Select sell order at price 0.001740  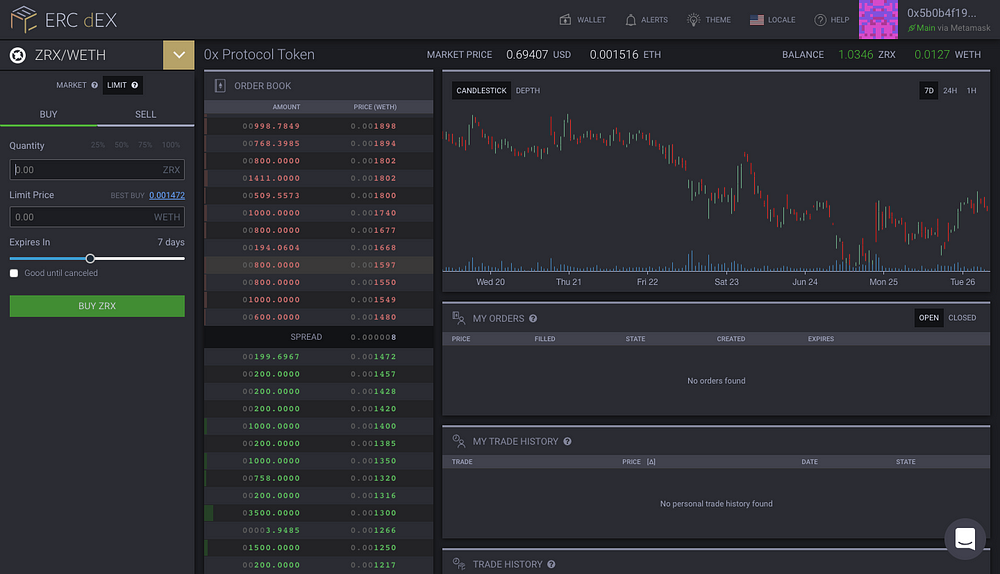(318, 213)
